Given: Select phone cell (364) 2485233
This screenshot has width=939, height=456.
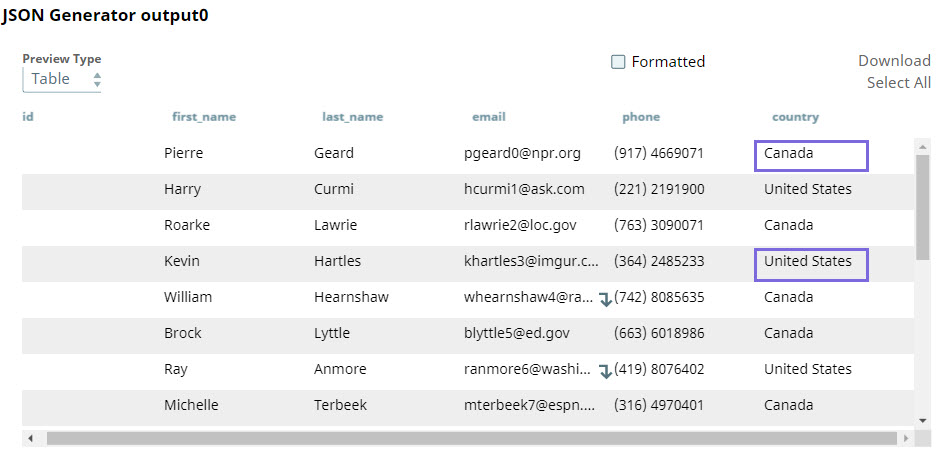Looking at the screenshot, I should [659, 261].
